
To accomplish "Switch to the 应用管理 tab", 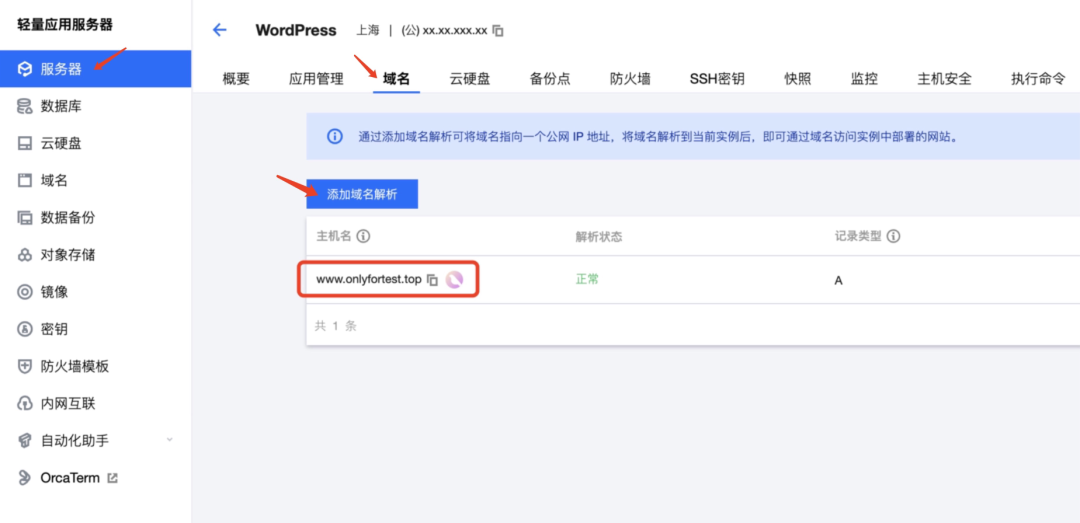I will tap(316, 79).
